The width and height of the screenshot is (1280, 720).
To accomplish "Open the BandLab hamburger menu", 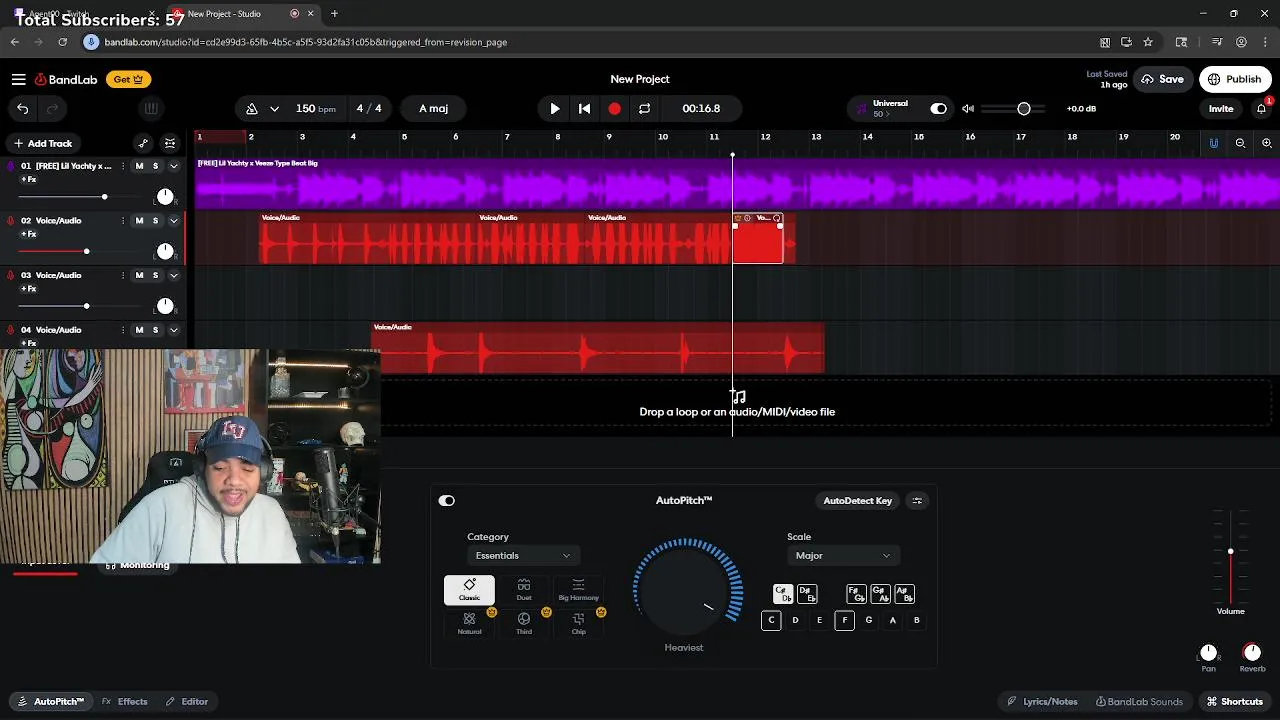I will (19, 79).
